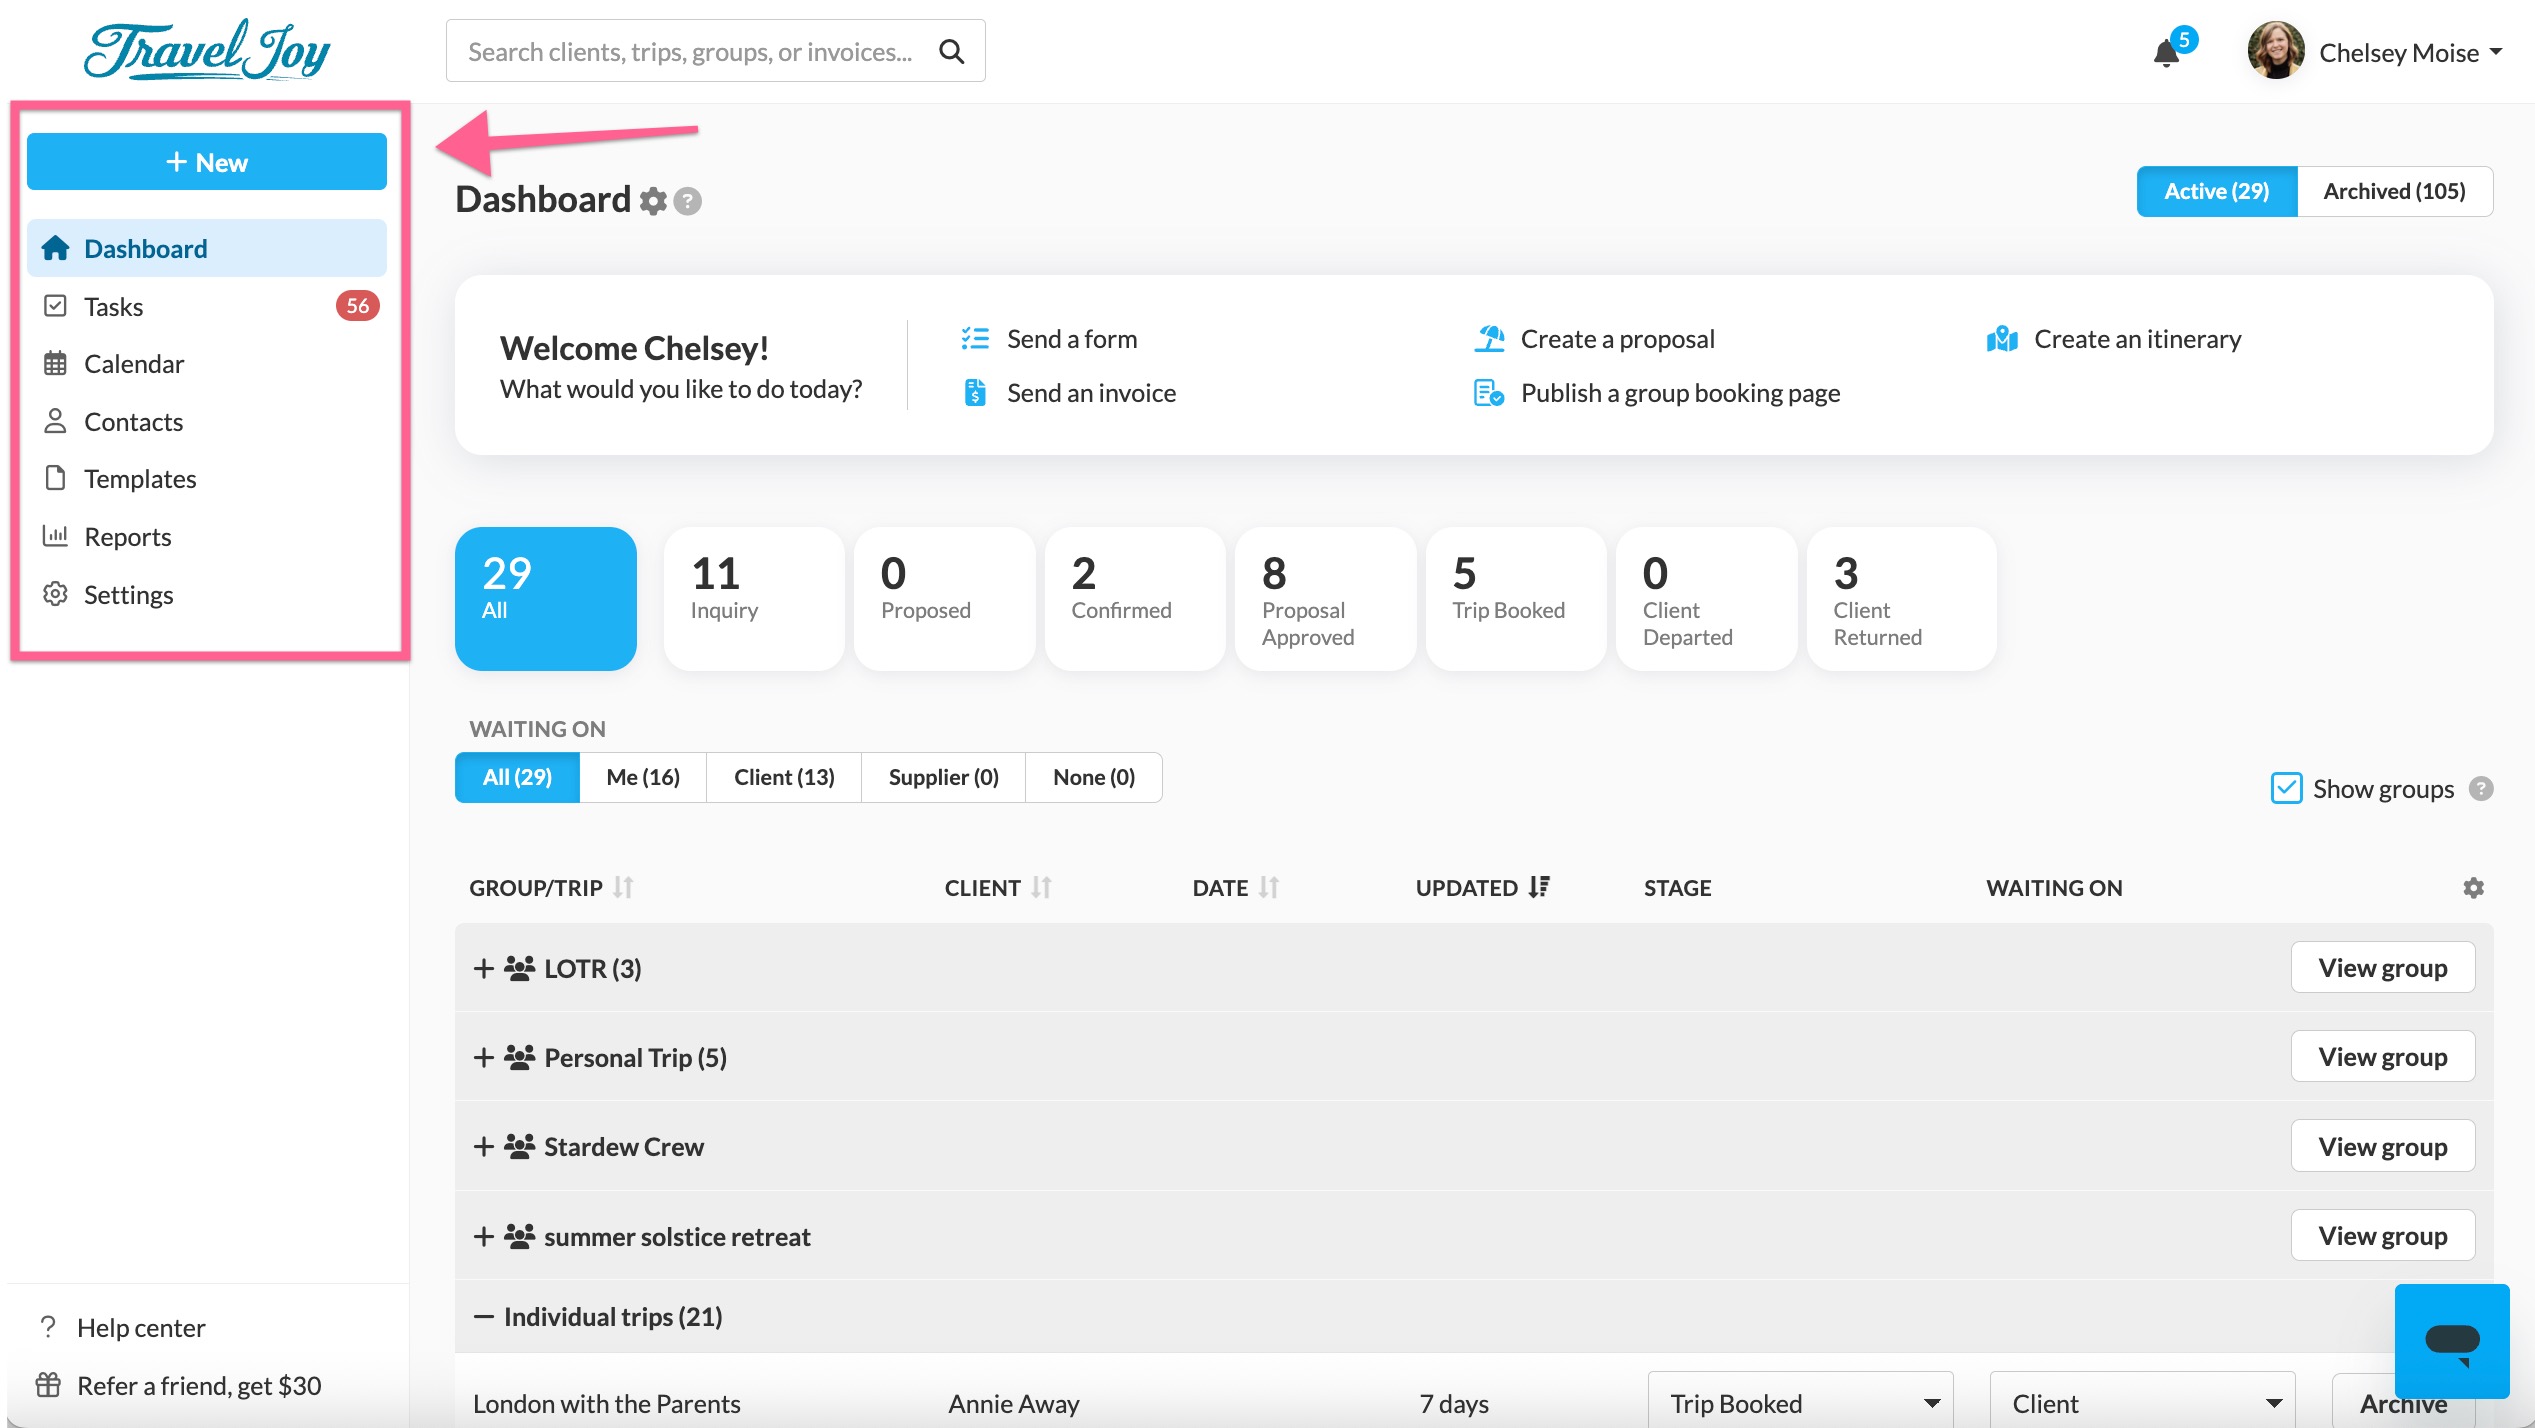Click Create a proposal link
This screenshot has height=1428, width=2535.
point(1616,339)
